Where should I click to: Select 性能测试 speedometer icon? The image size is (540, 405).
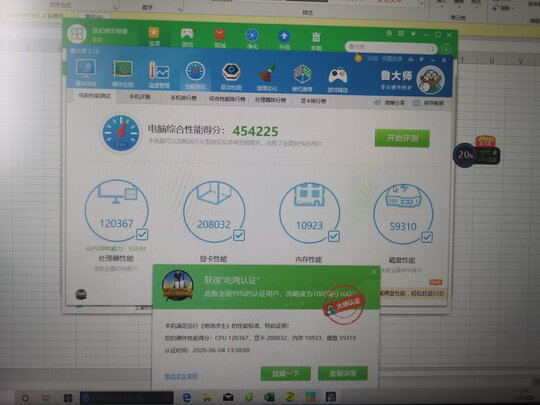click(x=195, y=71)
